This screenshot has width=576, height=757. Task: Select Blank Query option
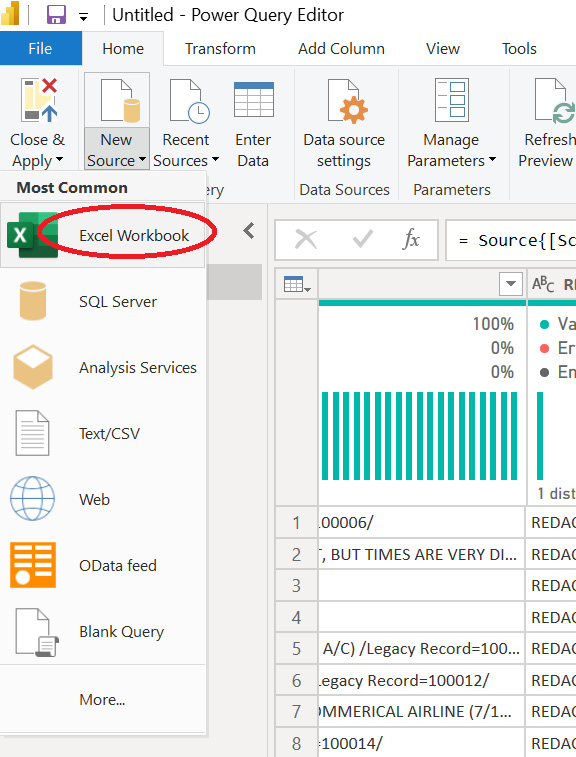point(102,631)
